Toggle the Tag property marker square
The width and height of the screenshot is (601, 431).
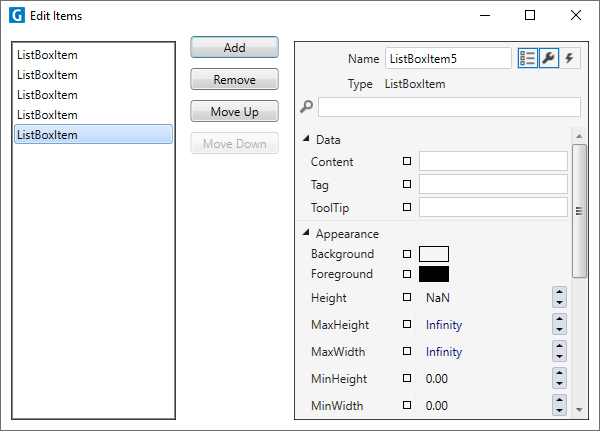tap(407, 184)
